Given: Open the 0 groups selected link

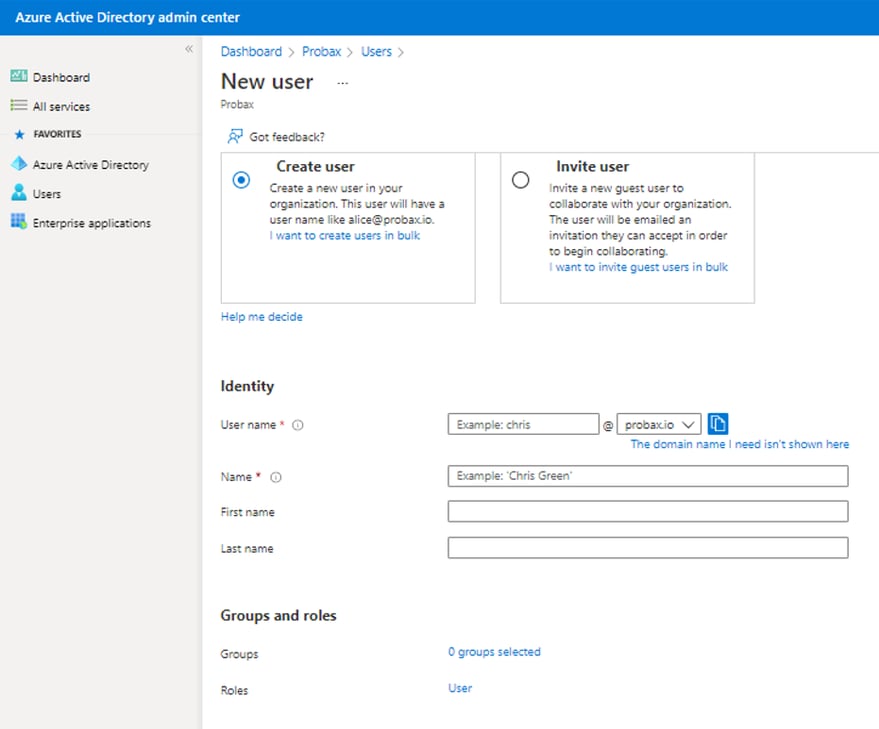Looking at the screenshot, I should pyautogui.click(x=494, y=651).
